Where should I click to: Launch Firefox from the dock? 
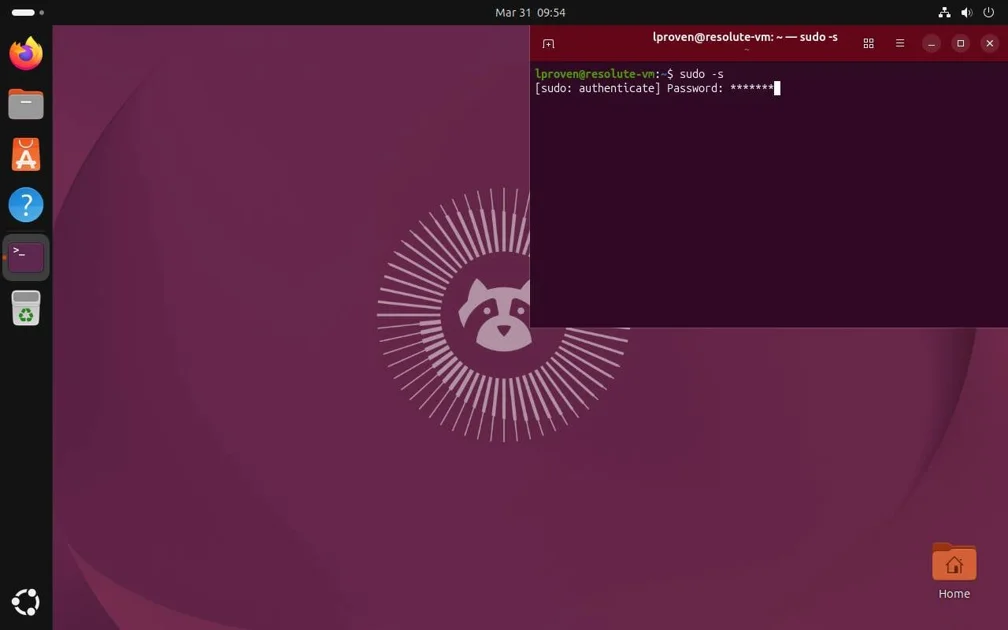click(26, 54)
